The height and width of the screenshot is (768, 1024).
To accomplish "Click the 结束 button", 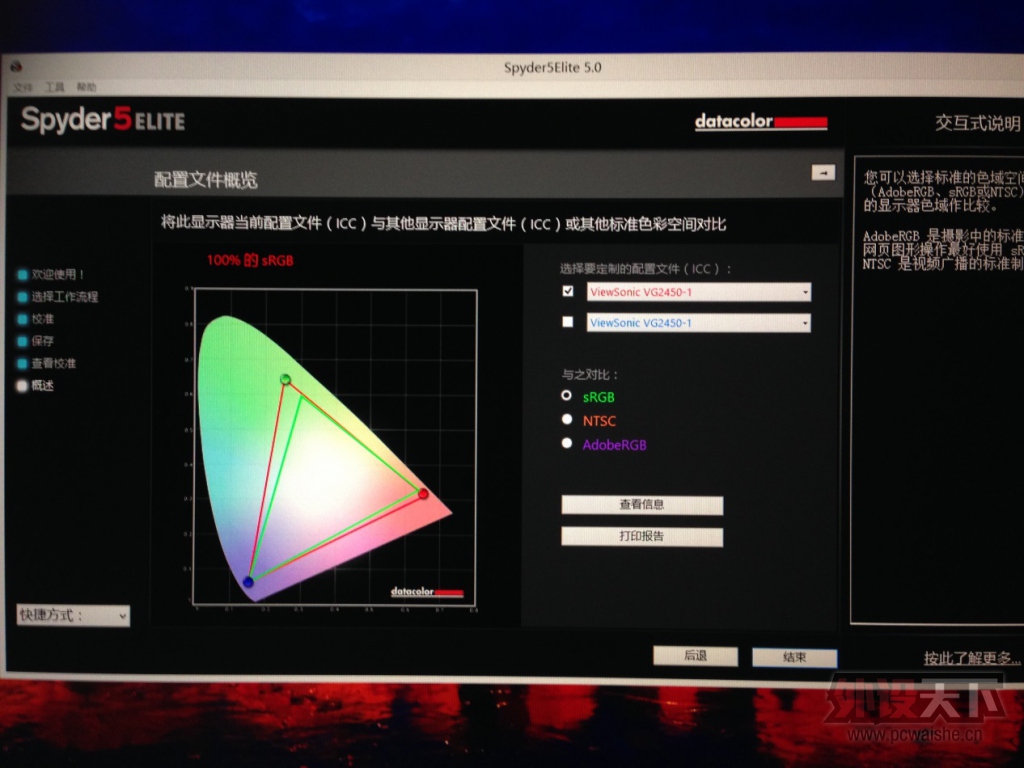I will 794,657.
